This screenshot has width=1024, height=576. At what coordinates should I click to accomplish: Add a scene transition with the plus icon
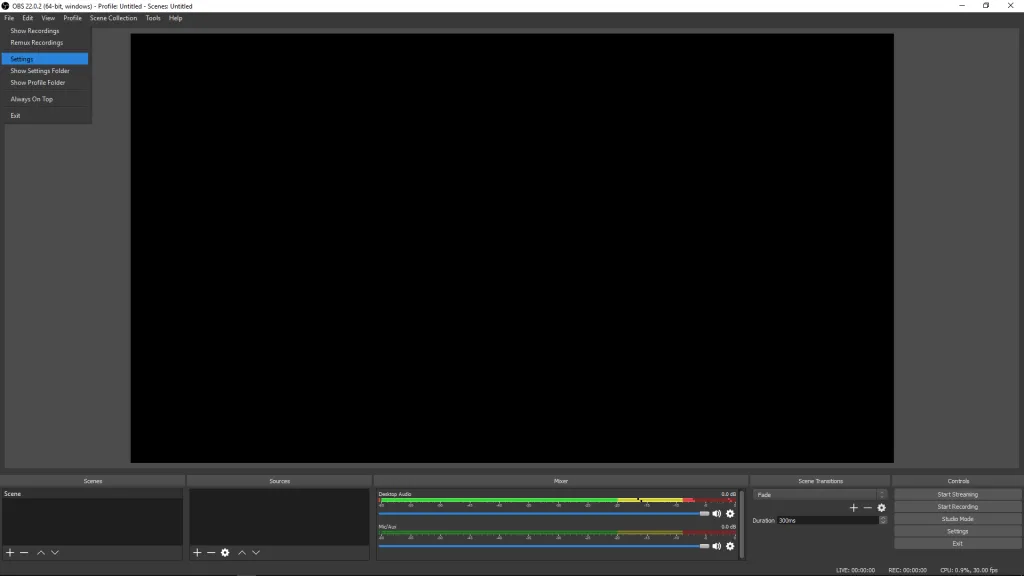853,508
